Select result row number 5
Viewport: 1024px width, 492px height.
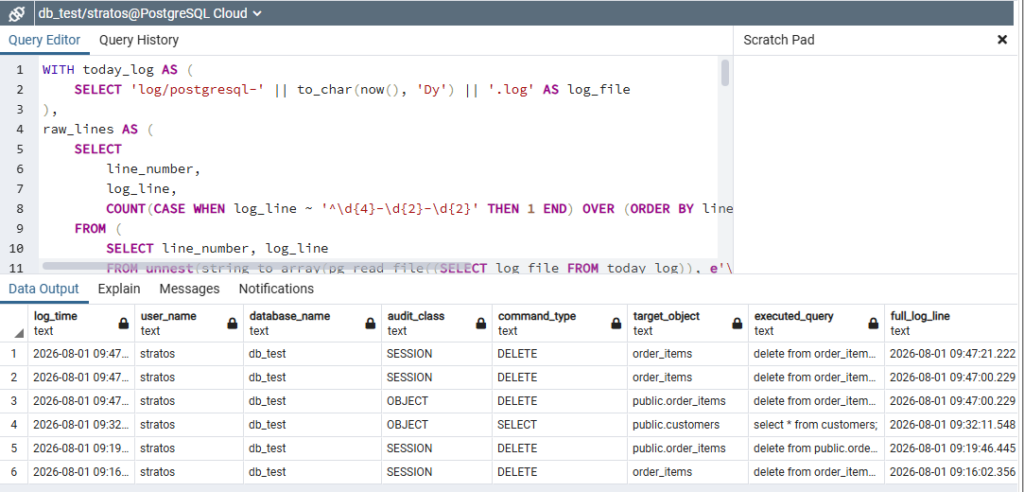point(13,448)
